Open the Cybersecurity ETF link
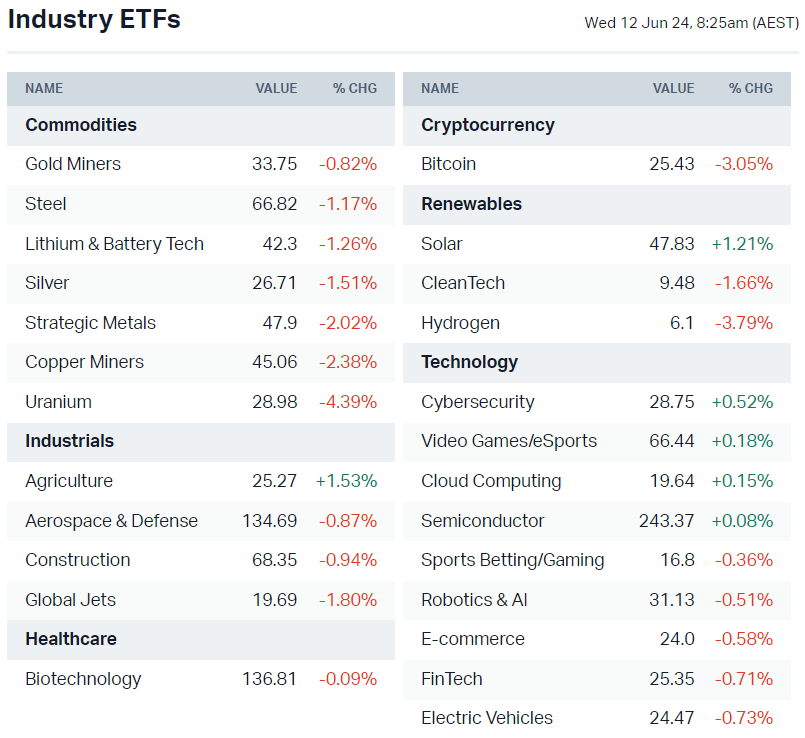The image size is (805, 738). (477, 402)
